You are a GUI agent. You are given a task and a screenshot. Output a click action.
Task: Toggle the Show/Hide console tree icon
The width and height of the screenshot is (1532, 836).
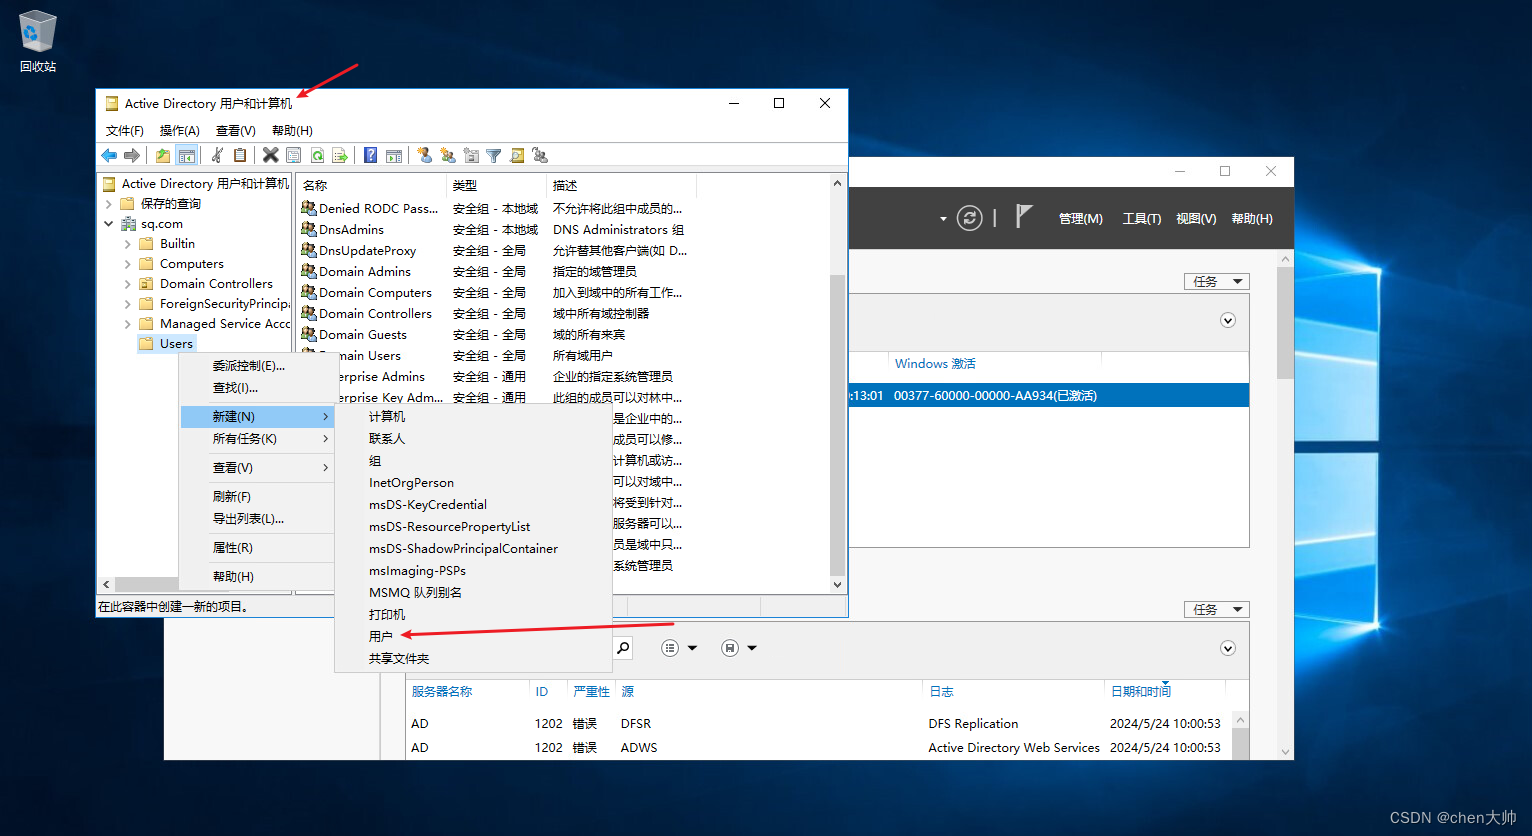point(186,155)
